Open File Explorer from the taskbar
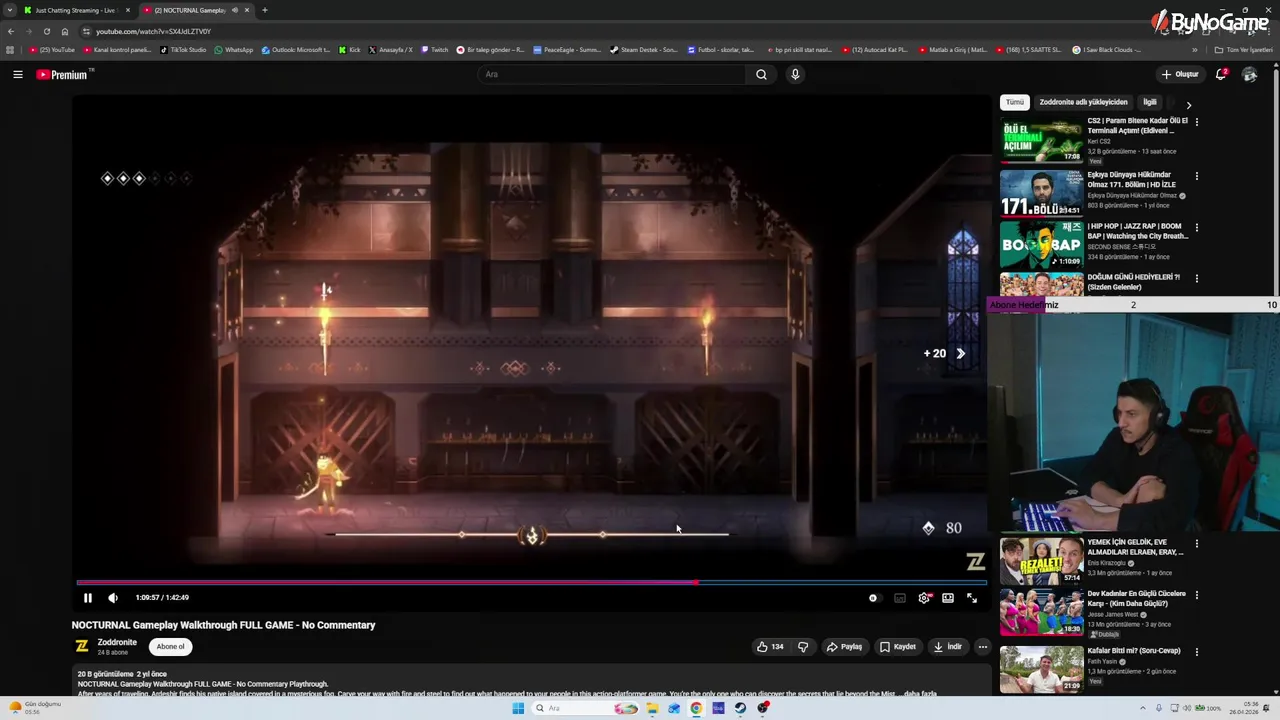Screen dimensions: 1280x720 652,708
